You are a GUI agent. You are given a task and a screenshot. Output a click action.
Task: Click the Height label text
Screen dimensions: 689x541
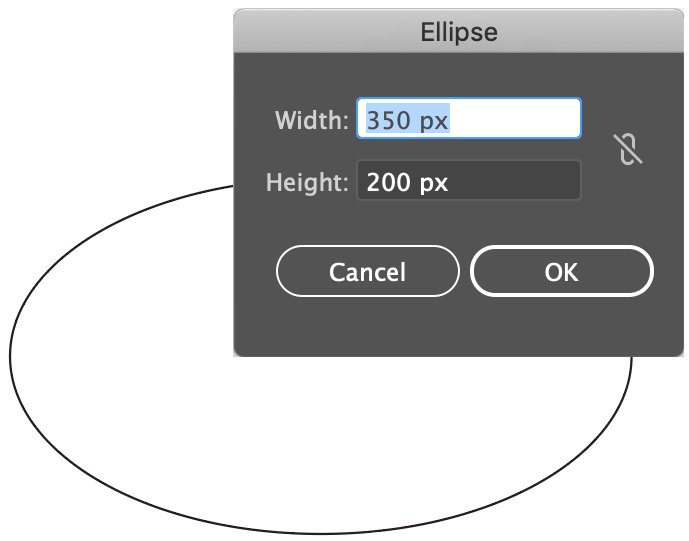(x=307, y=183)
